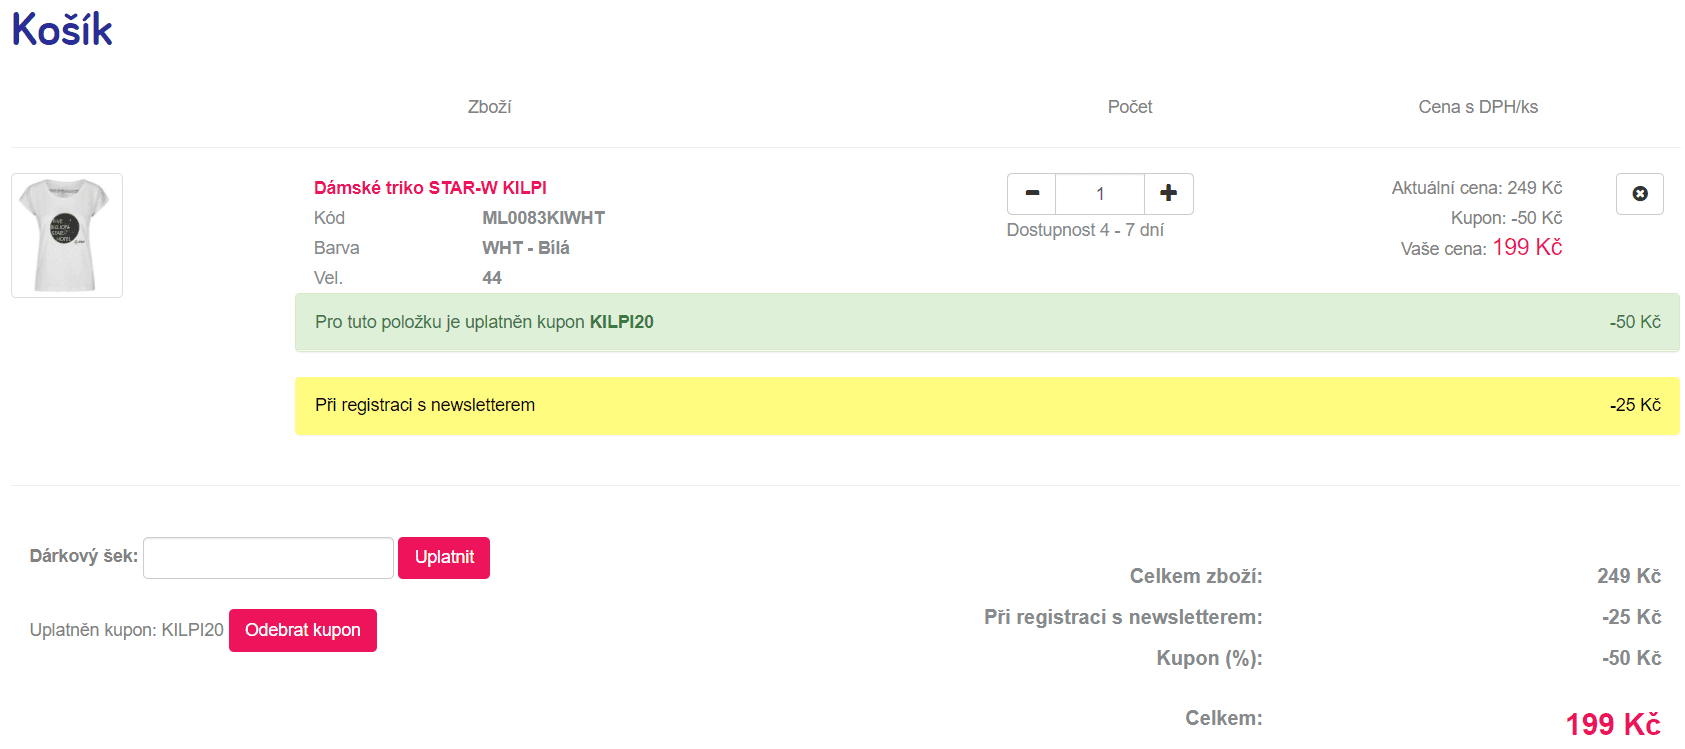Decrease quantity with the minus icon
The height and width of the screenshot is (749, 1685).
(1032, 194)
